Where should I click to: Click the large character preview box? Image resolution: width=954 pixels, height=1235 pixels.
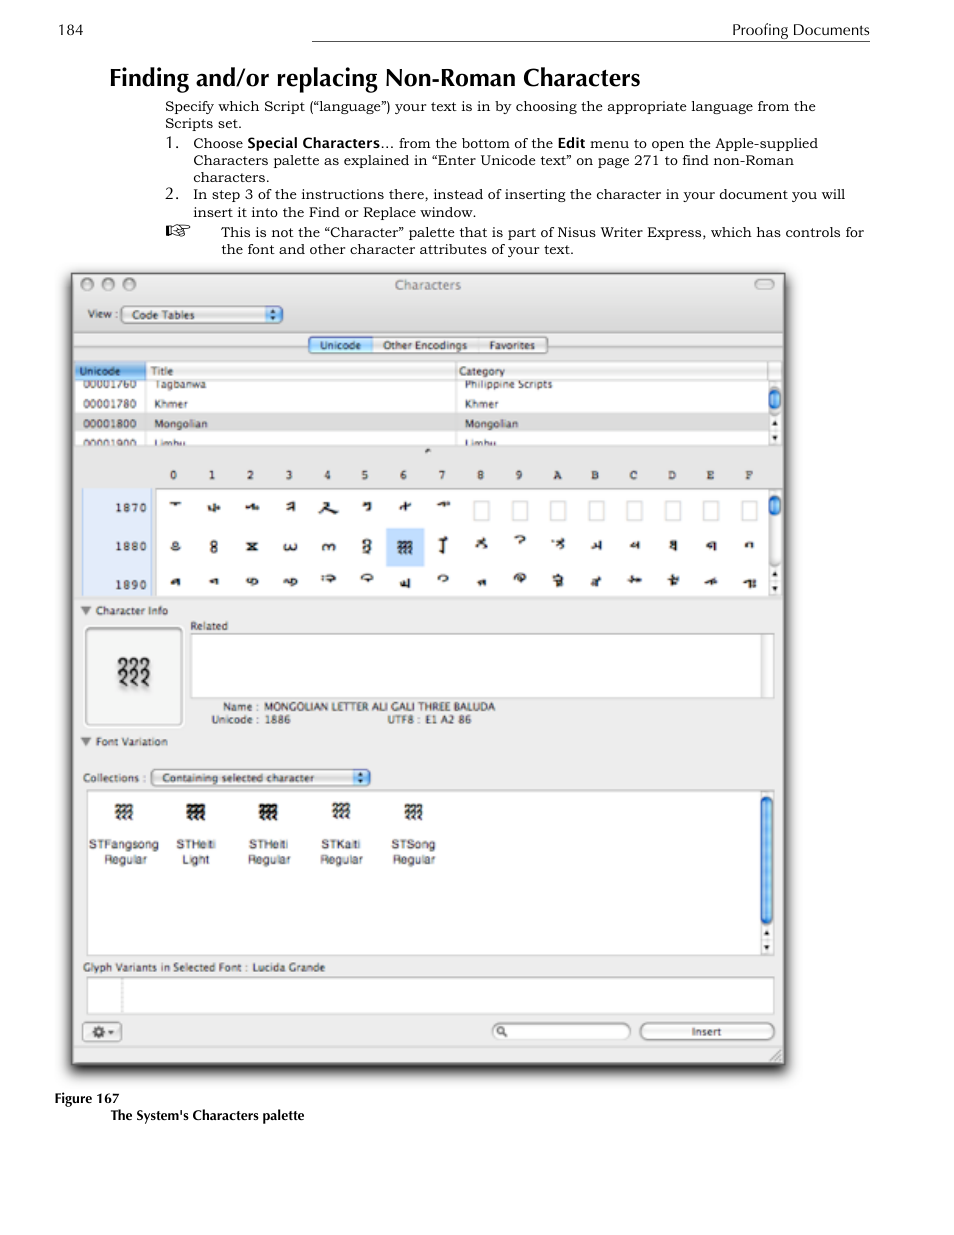(x=133, y=675)
